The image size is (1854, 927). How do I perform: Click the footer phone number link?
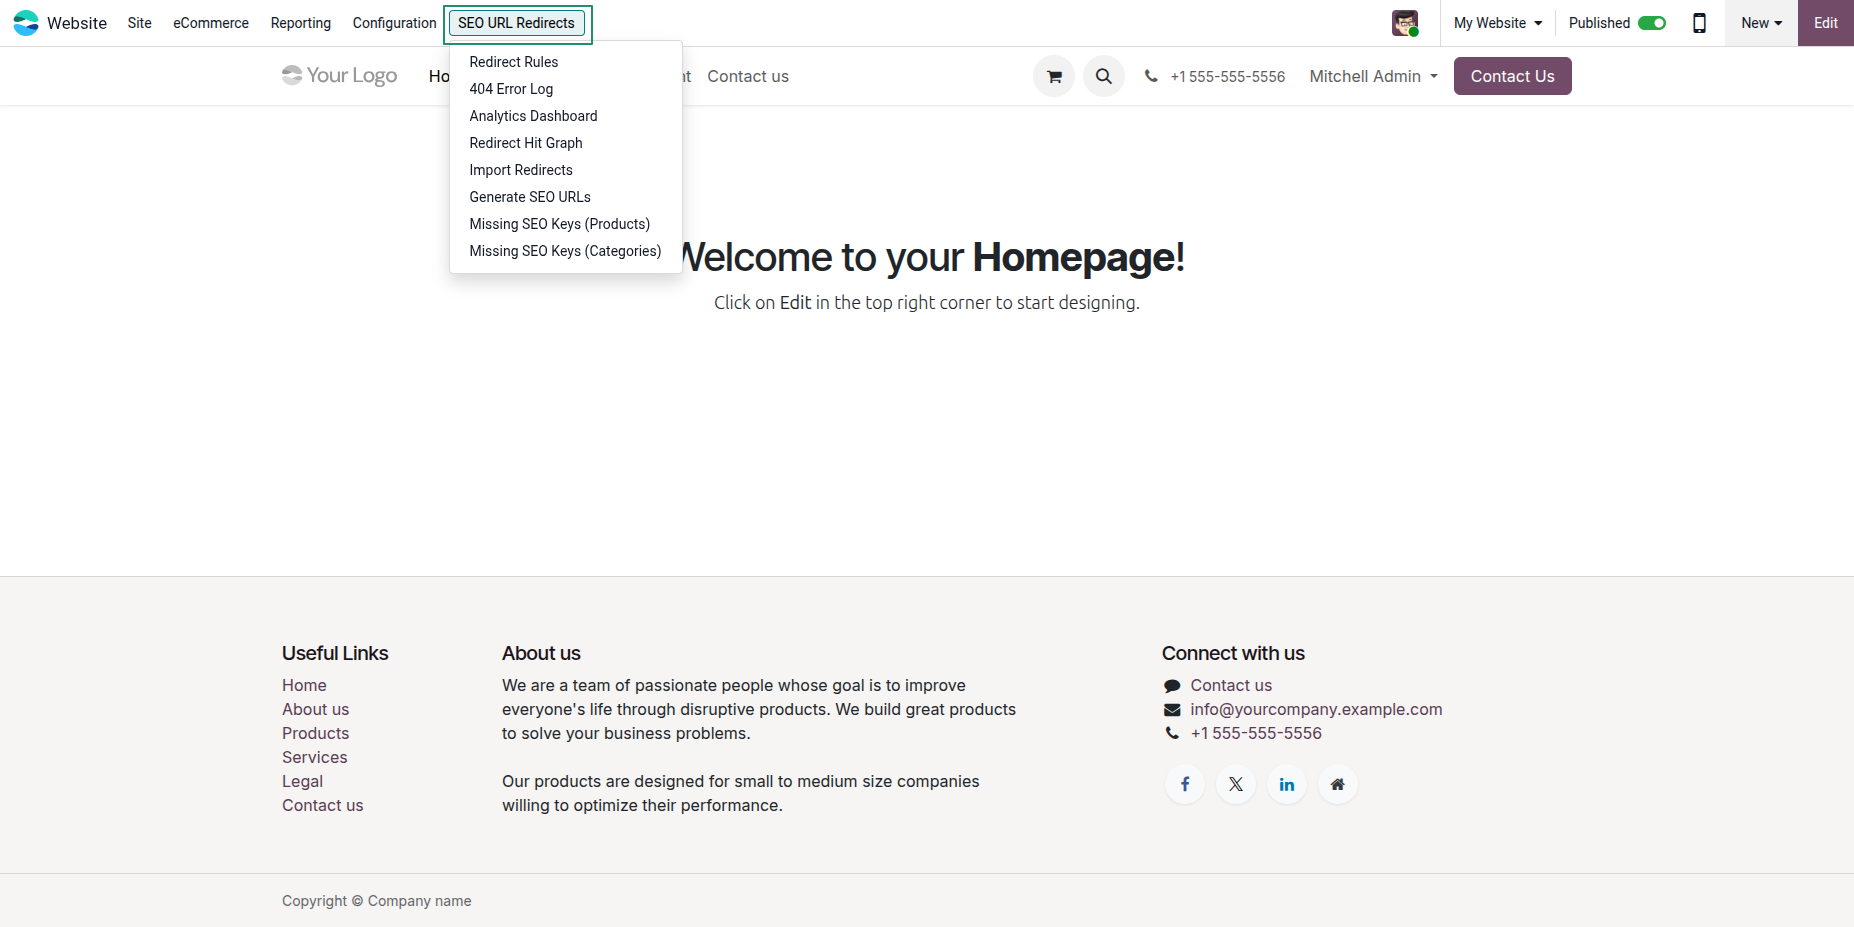click(1256, 733)
